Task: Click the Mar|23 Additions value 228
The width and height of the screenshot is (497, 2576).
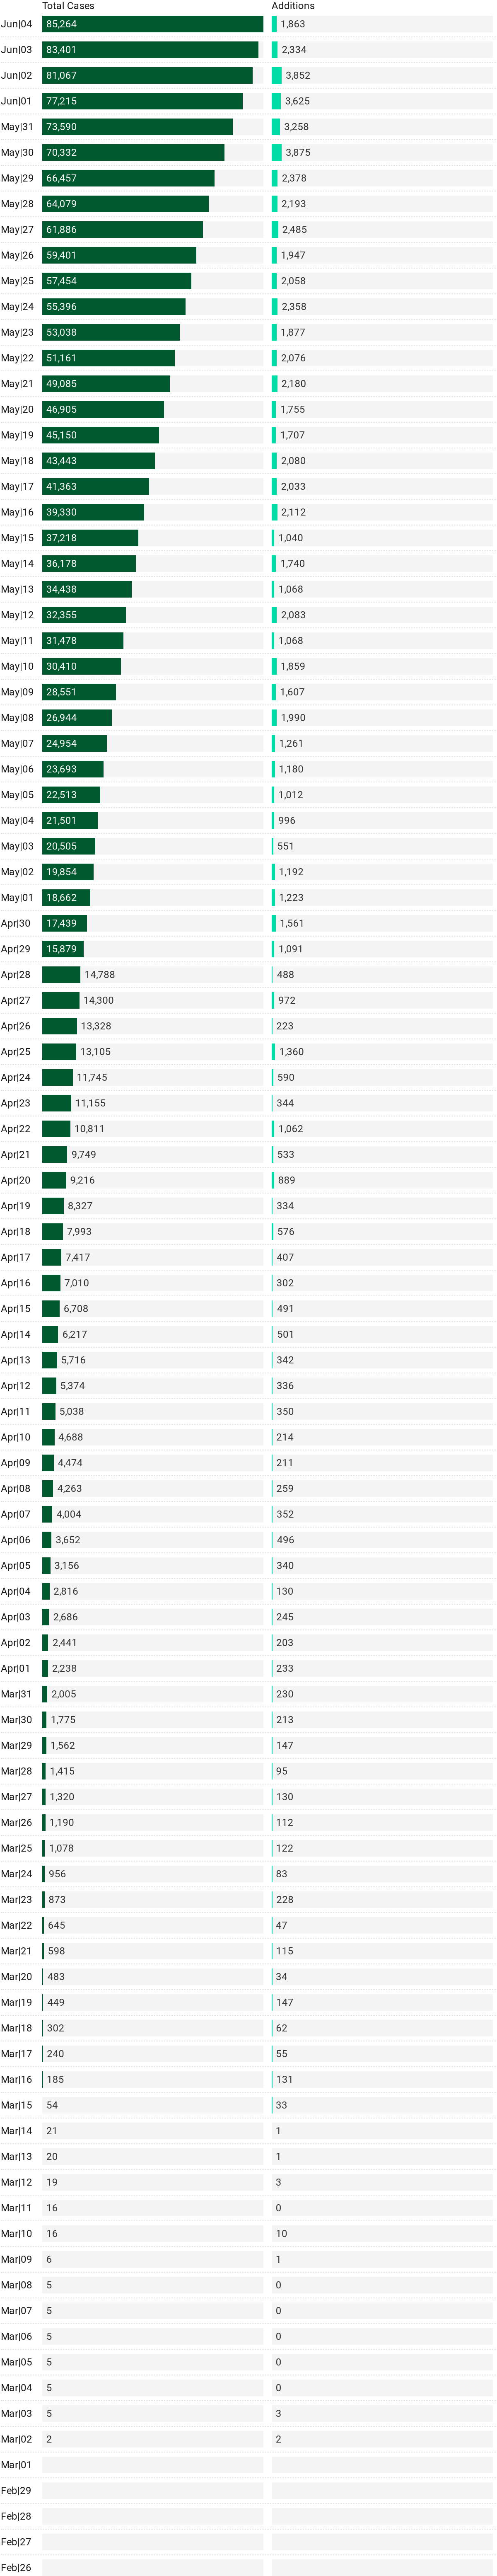Action: 285,1899
